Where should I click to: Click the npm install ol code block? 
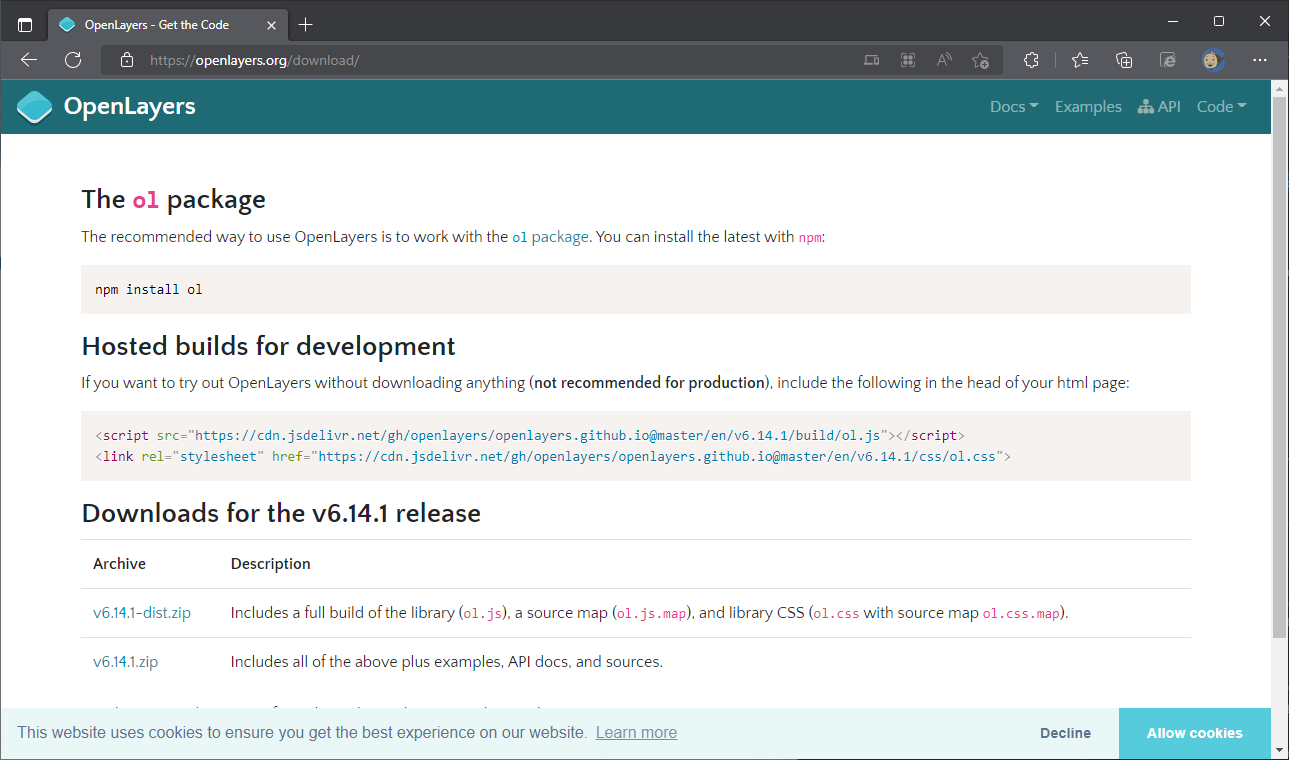(636, 290)
